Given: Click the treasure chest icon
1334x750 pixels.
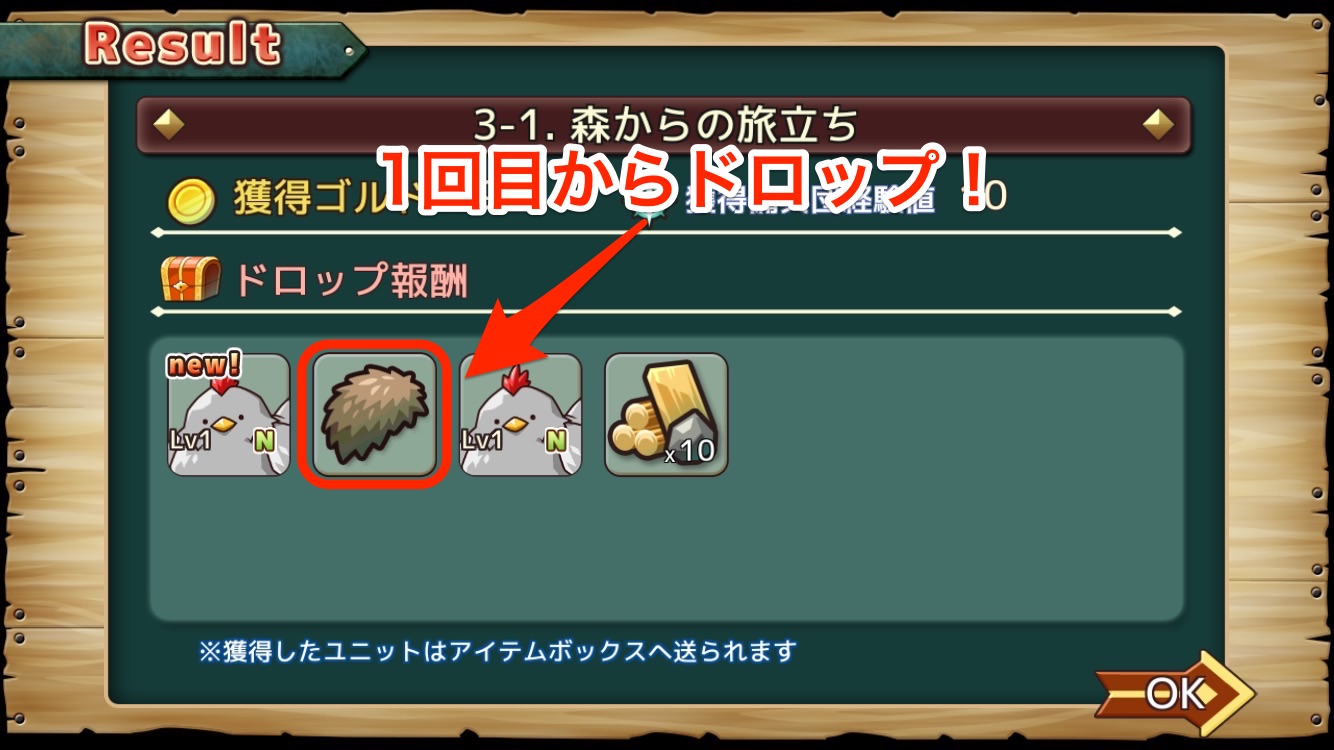Looking at the screenshot, I should click(x=190, y=281).
